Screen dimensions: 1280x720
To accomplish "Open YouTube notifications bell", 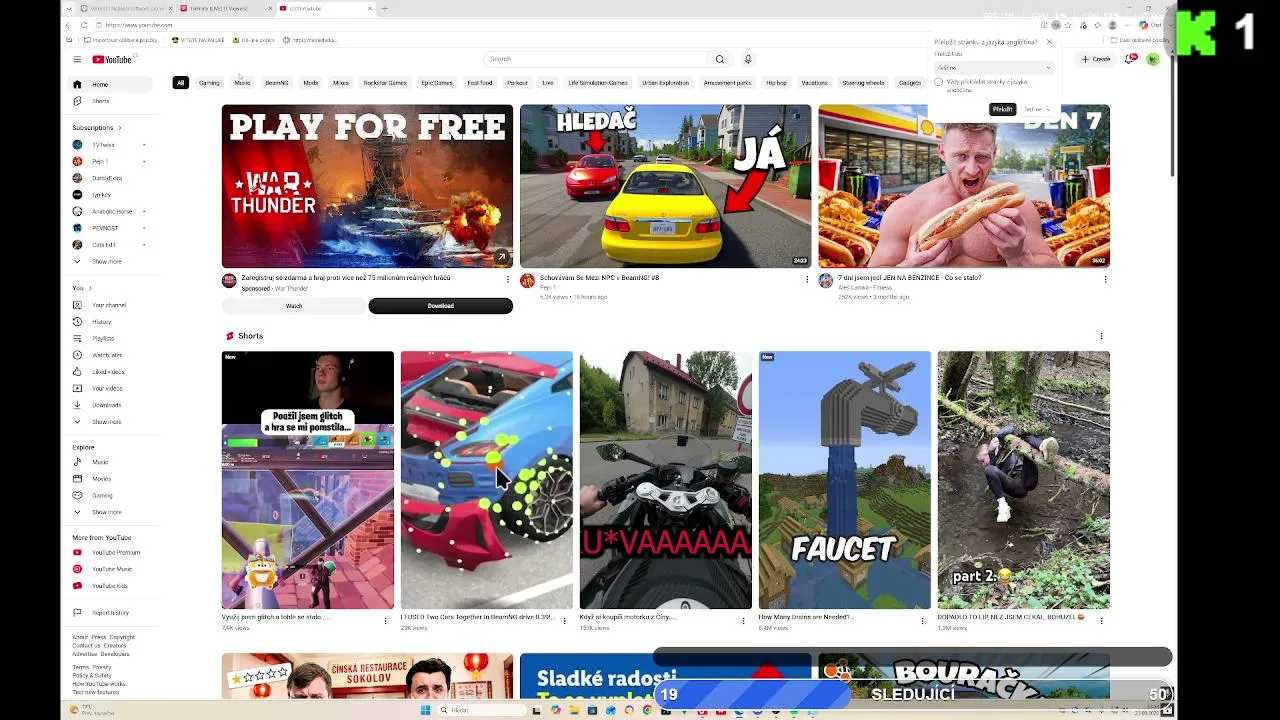I will click(x=1130, y=59).
